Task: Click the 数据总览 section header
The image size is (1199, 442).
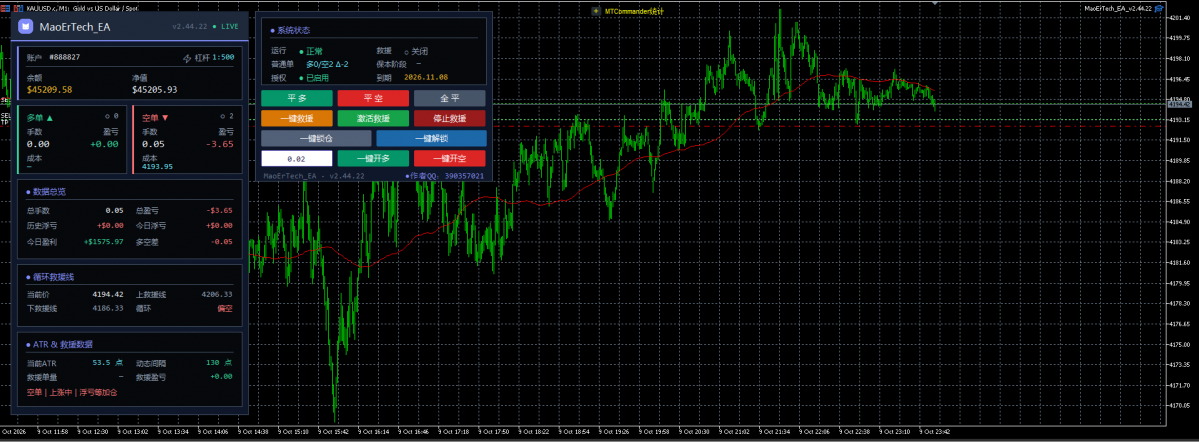Action: coord(46,192)
